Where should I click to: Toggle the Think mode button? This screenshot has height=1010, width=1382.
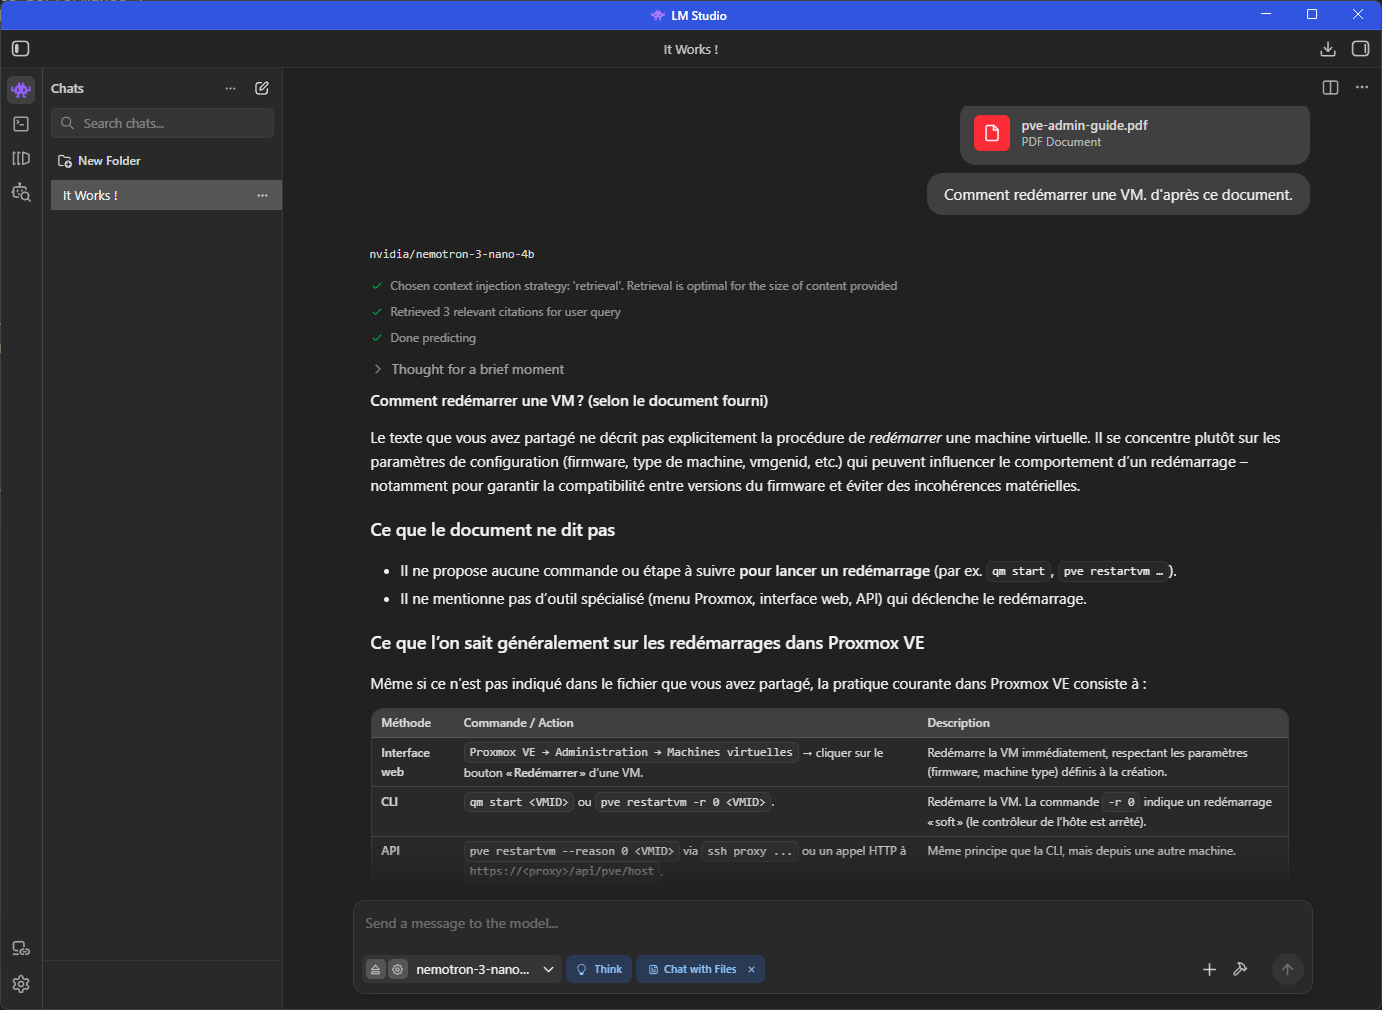tap(599, 969)
